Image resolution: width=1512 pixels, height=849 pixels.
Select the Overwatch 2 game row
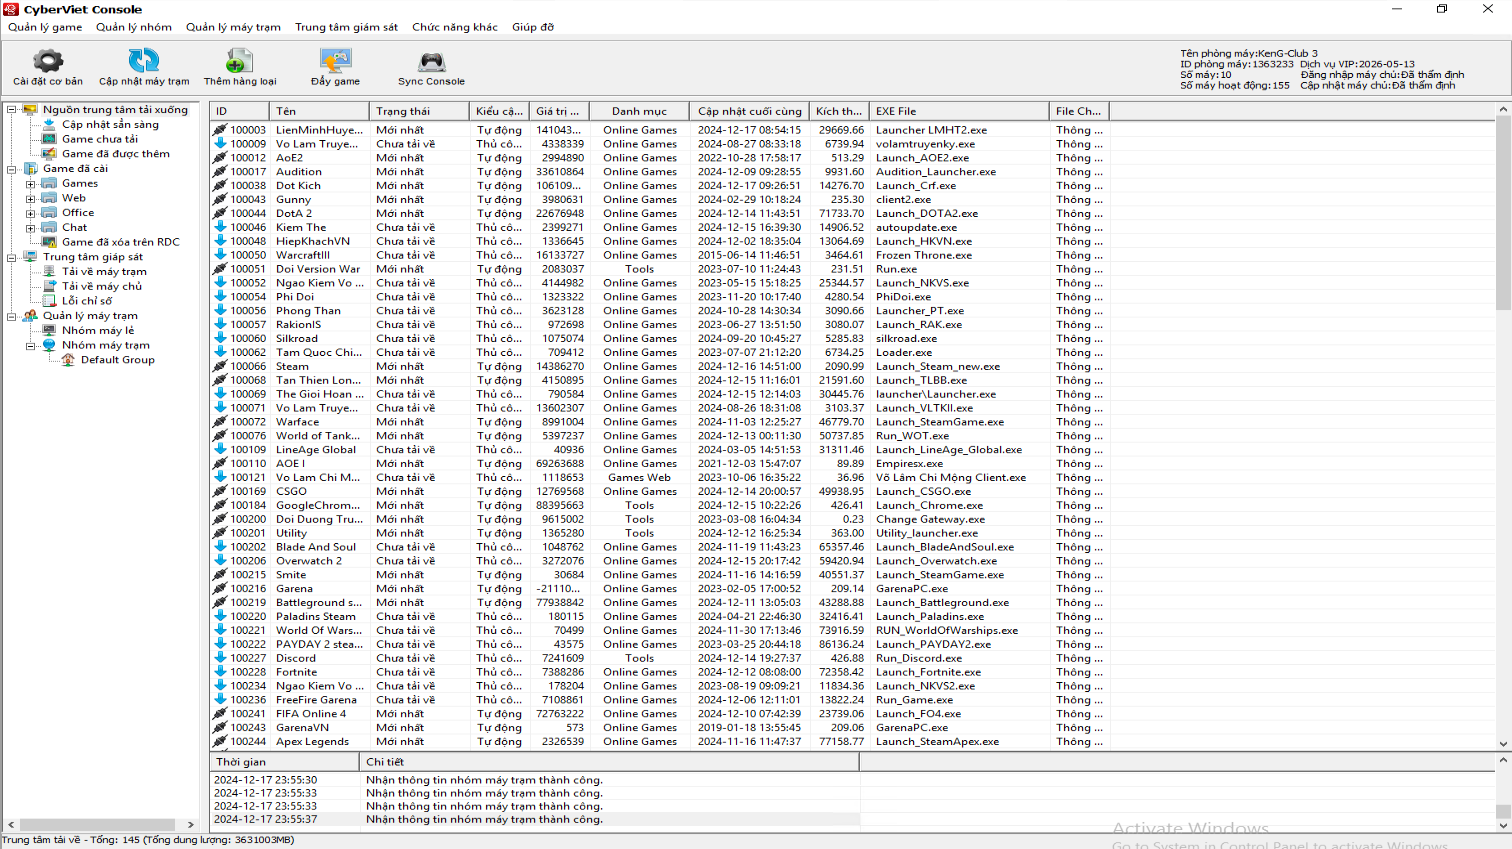(309, 561)
